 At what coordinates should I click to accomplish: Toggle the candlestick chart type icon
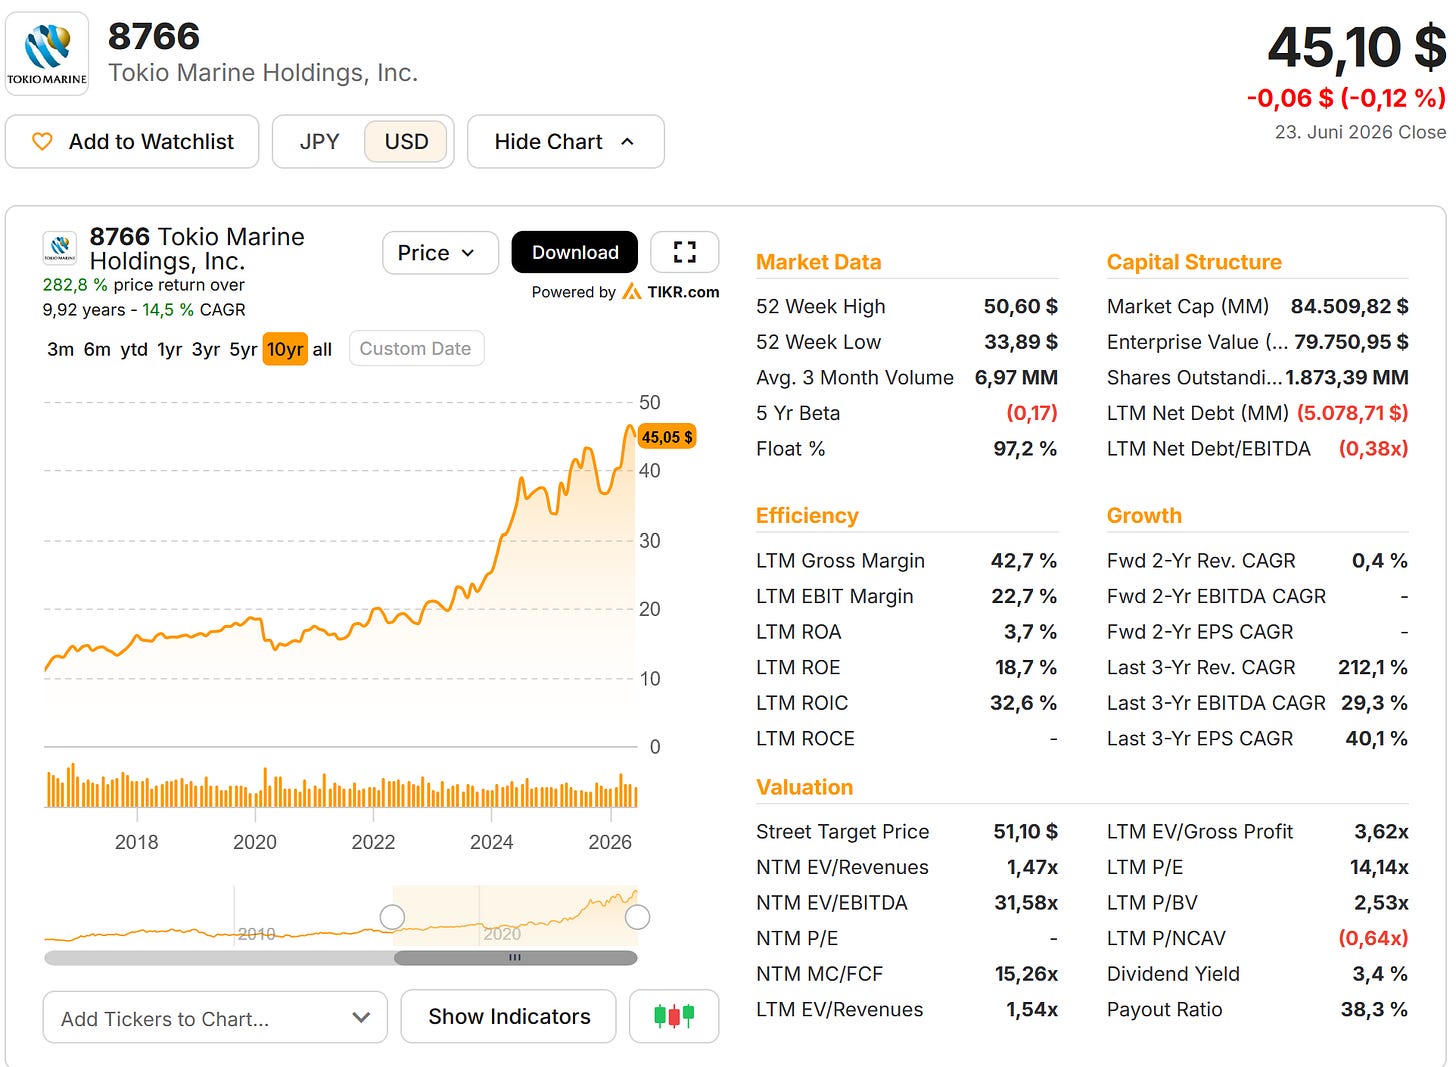tap(674, 1016)
